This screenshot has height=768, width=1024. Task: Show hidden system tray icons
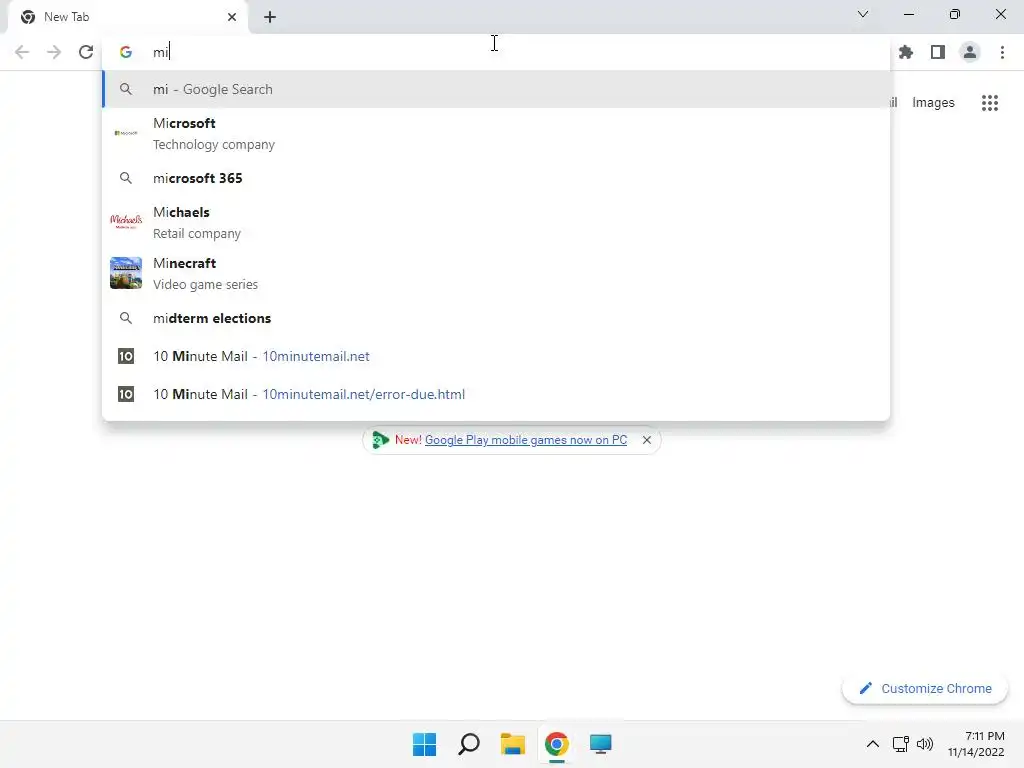[x=872, y=744]
